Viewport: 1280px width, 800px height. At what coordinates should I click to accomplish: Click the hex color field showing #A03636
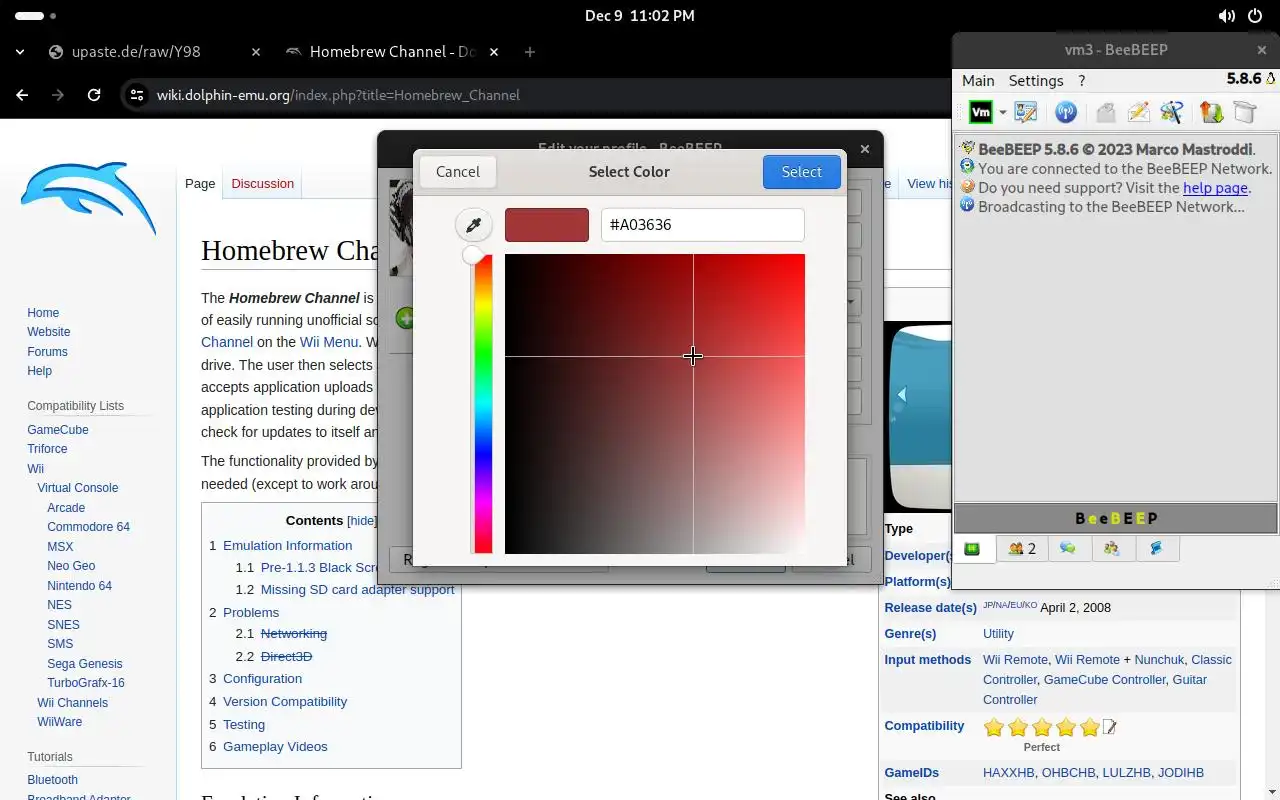[x=703, y=225]
